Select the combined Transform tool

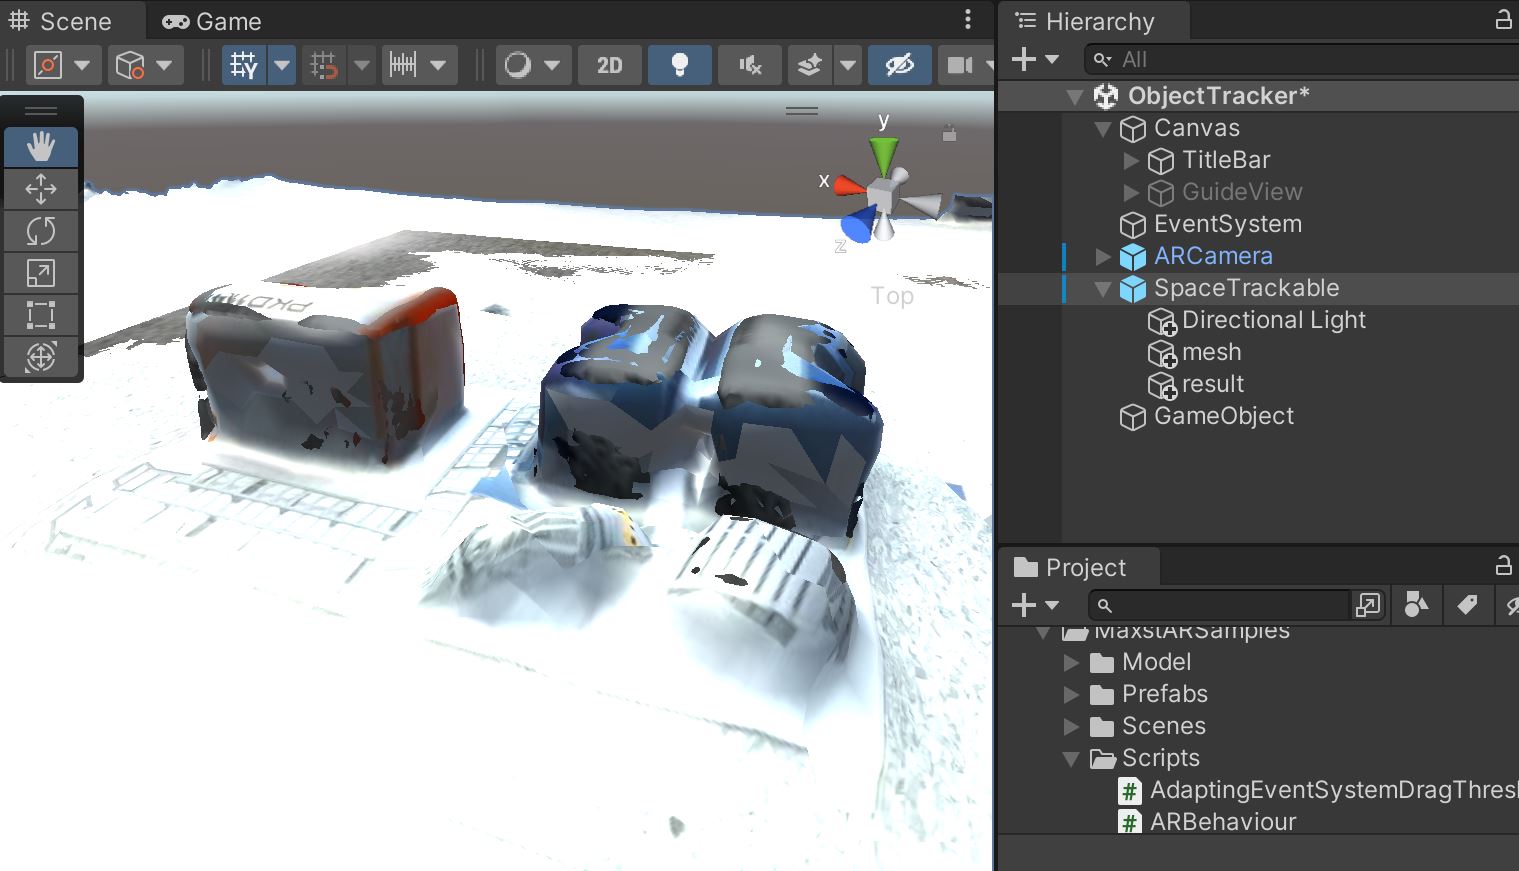(x=41, y=357)
